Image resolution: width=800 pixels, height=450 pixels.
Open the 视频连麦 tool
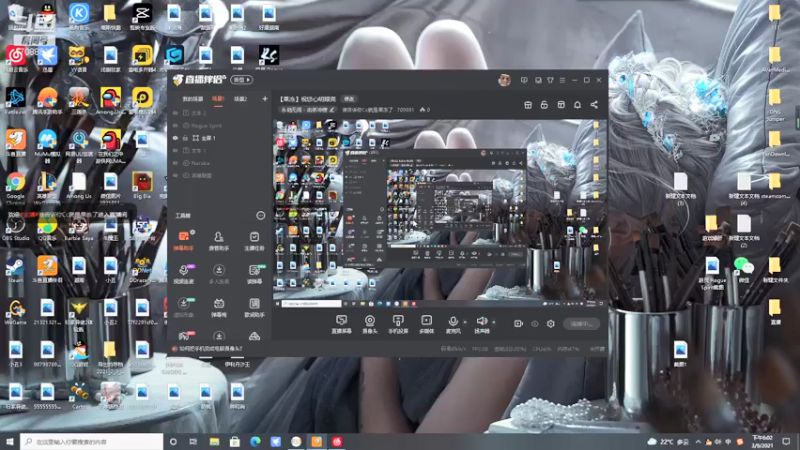(184, 273)
